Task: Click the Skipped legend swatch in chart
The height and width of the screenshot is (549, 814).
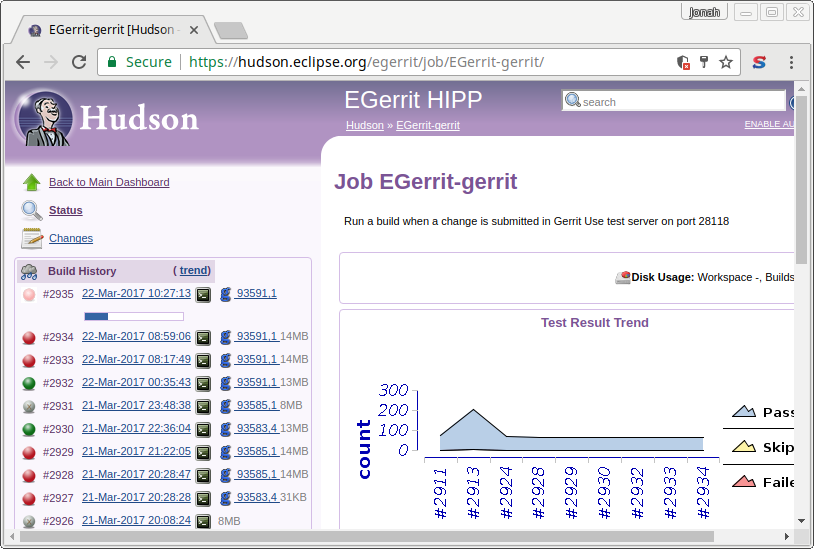Action: tap(743, 447)
